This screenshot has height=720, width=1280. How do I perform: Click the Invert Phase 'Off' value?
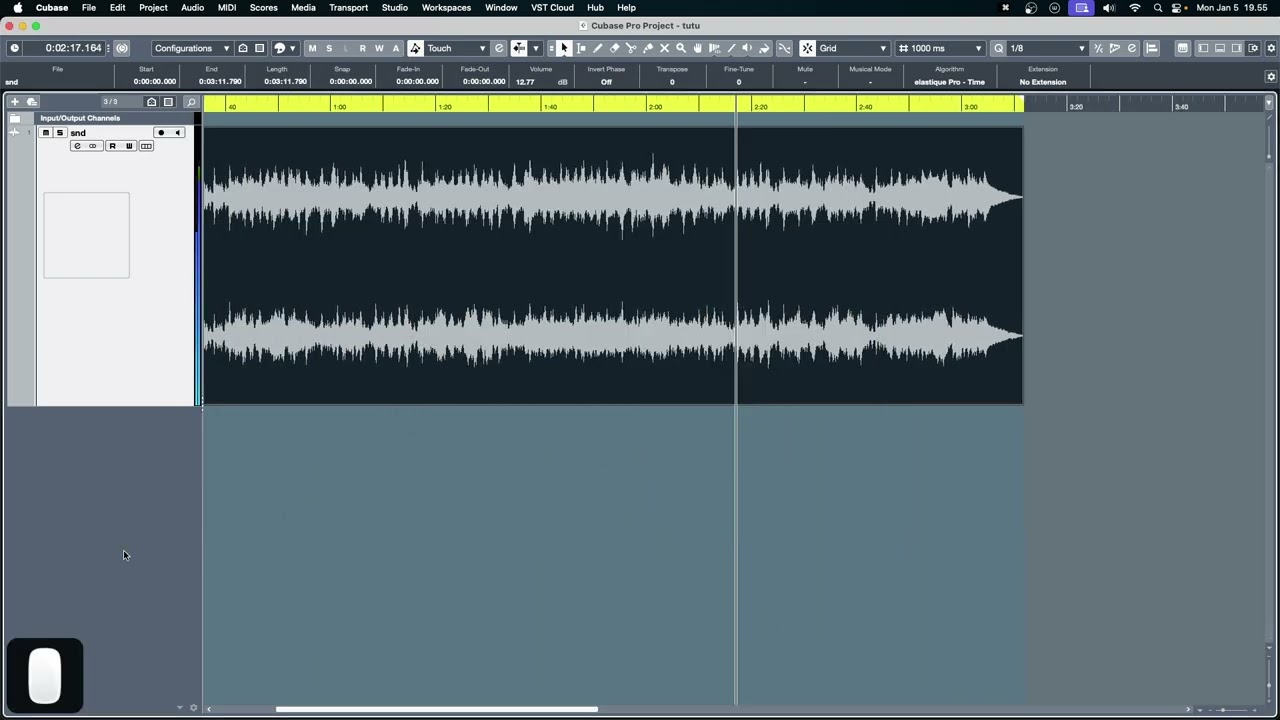click(606, 82)
